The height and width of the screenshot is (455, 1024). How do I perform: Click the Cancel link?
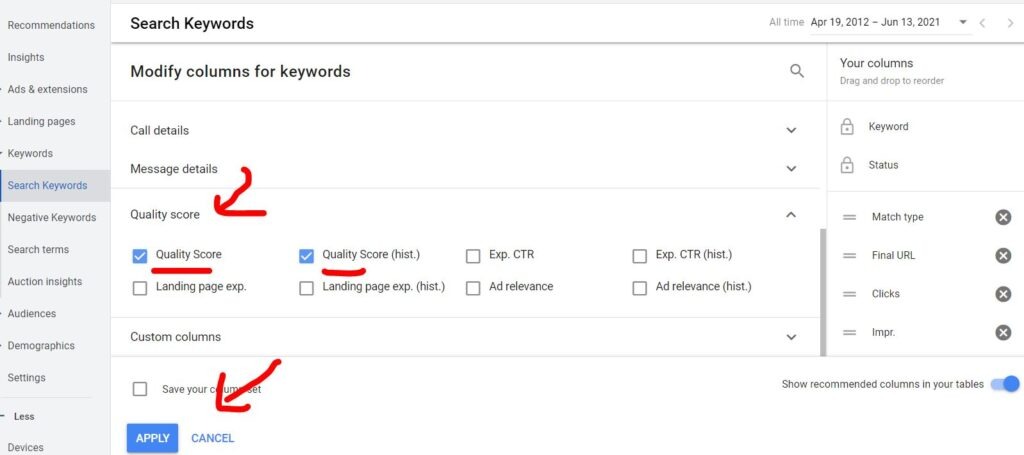212,438
